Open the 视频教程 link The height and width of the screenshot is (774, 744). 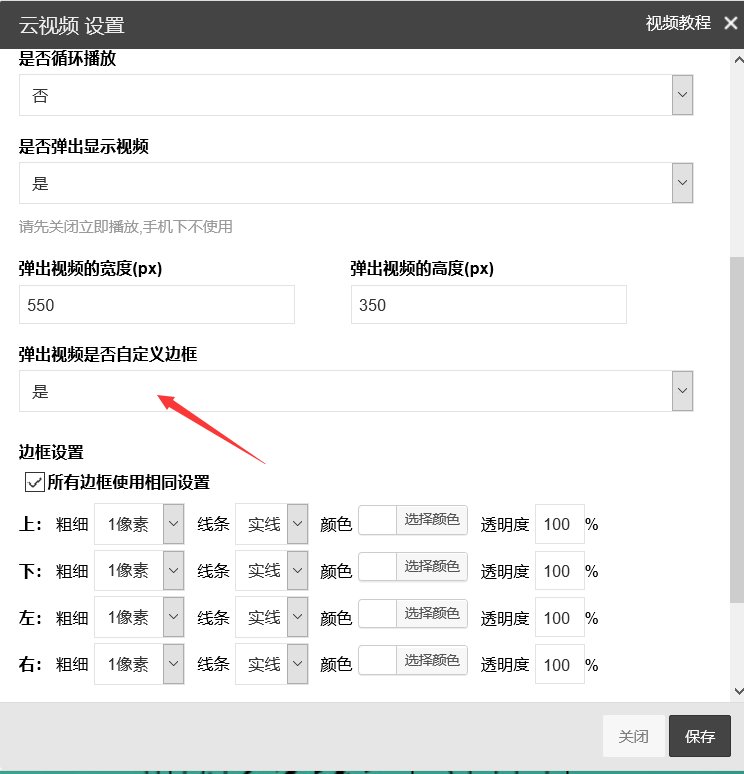pyautogui.click(x=678, y=23)
